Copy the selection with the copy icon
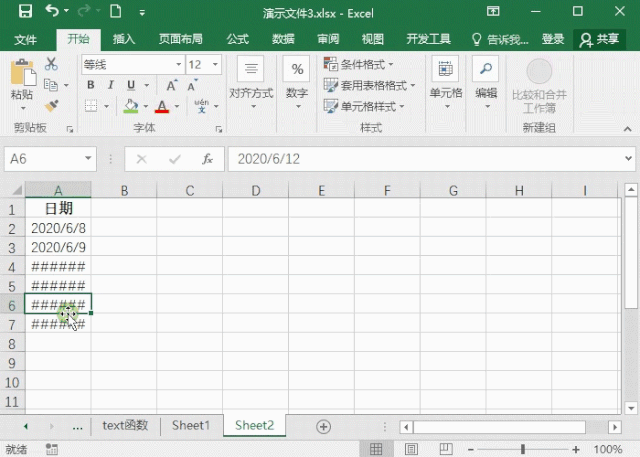Image resolution: width=640 pixels, height=457 pixels. pyautogui.click(x=51, y=85)
